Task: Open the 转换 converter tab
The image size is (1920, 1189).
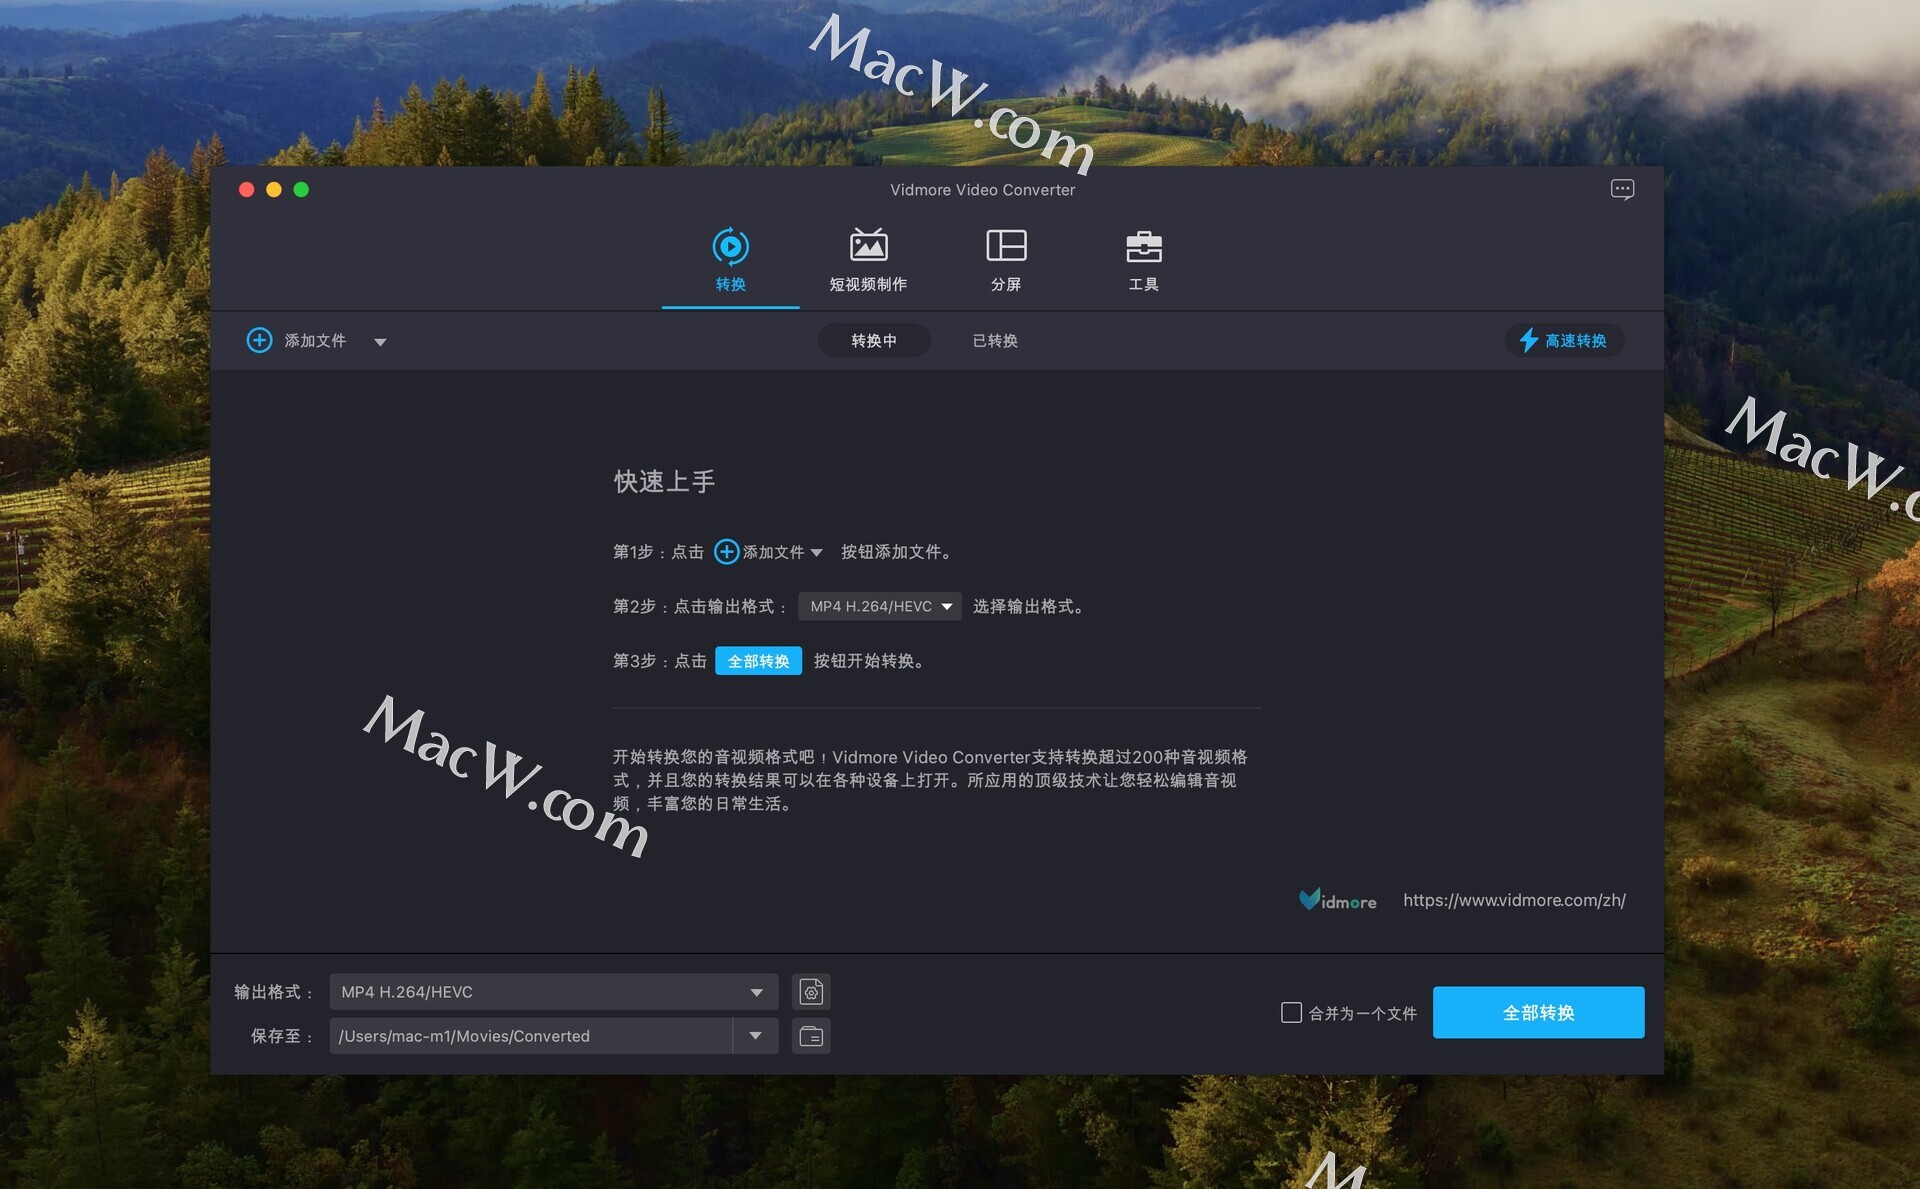Action: (x=730, y=262)
